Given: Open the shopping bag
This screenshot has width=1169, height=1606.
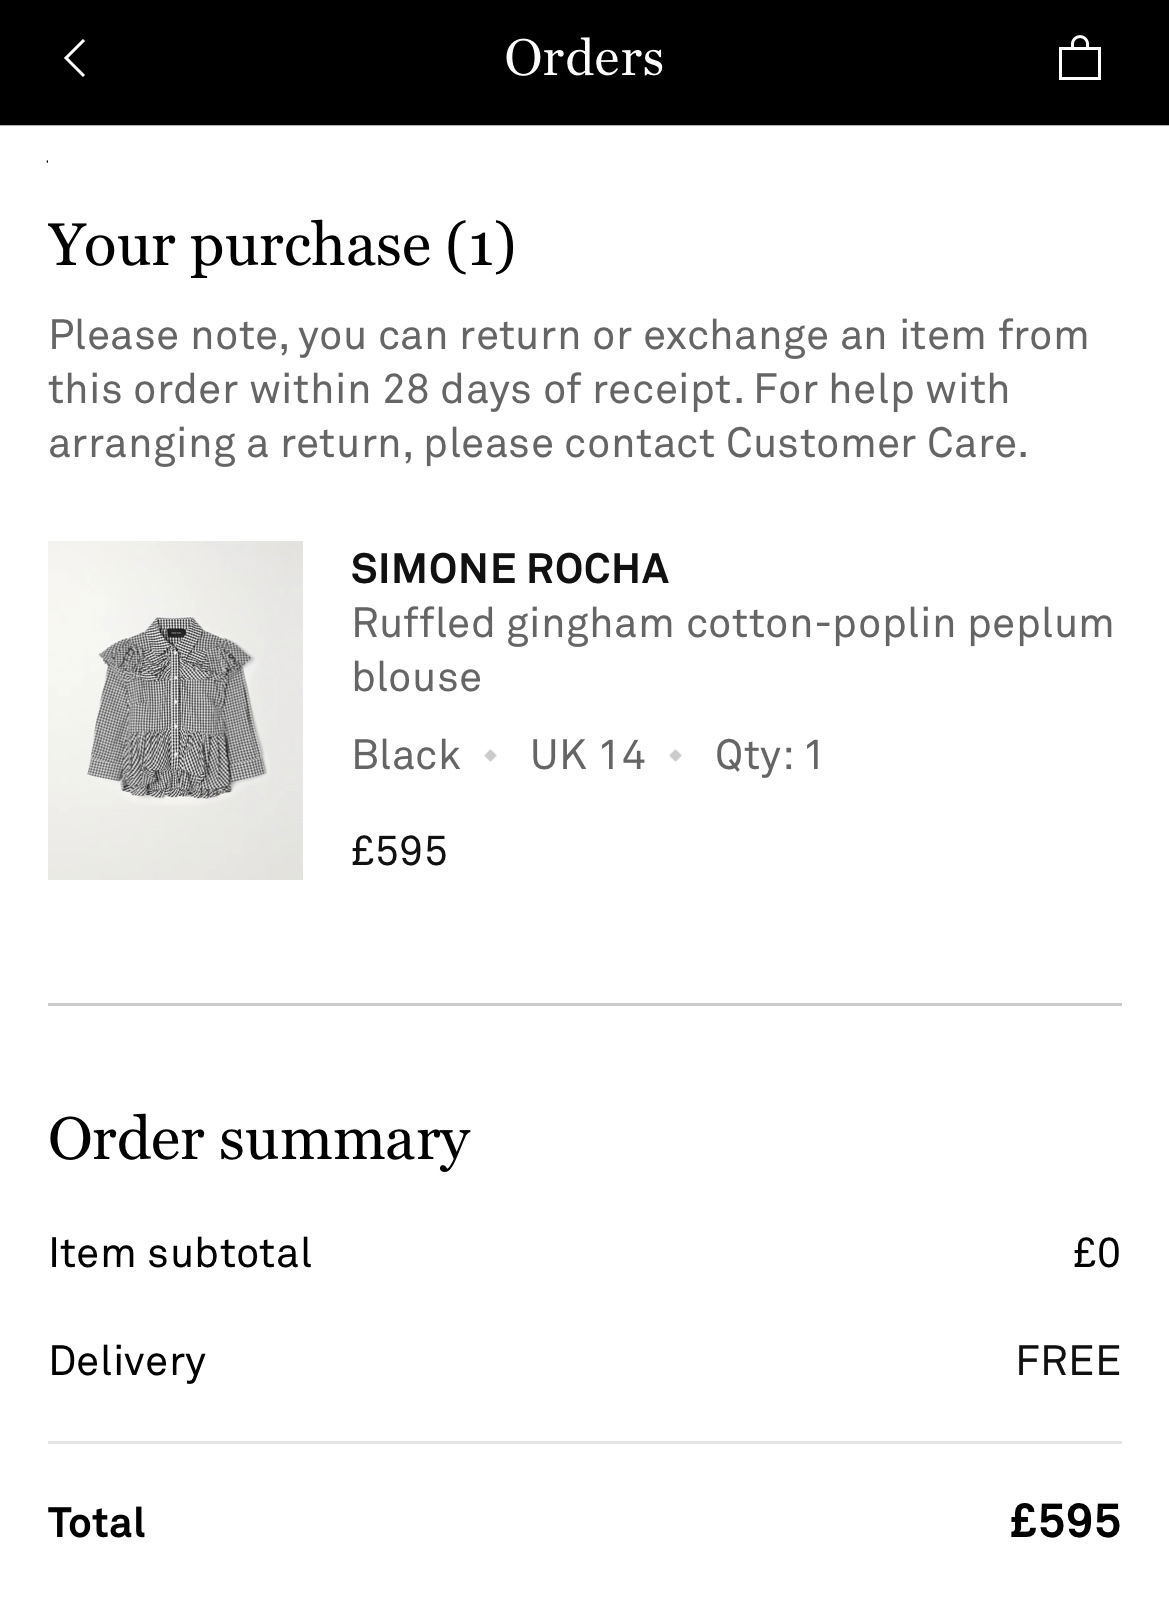Looking at the screenshot, I should tap(1079, 58).
